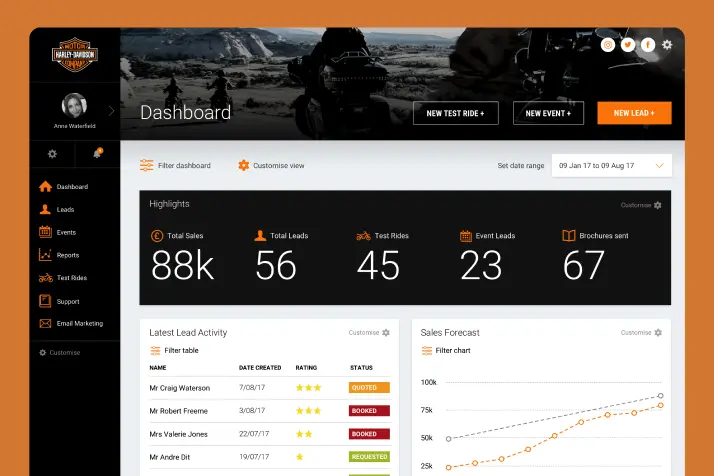Click the orange Customise view gear icon

[244, 165]
